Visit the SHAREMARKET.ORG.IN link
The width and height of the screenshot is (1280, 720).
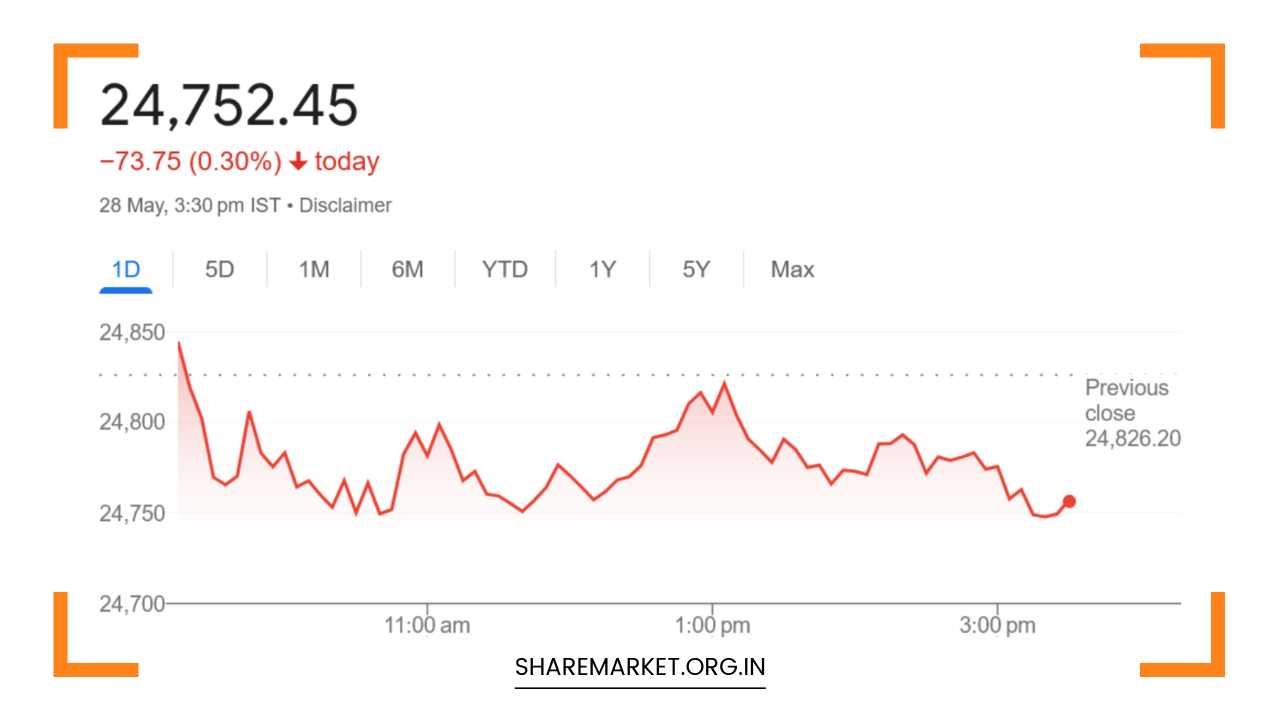click(639, 666)
